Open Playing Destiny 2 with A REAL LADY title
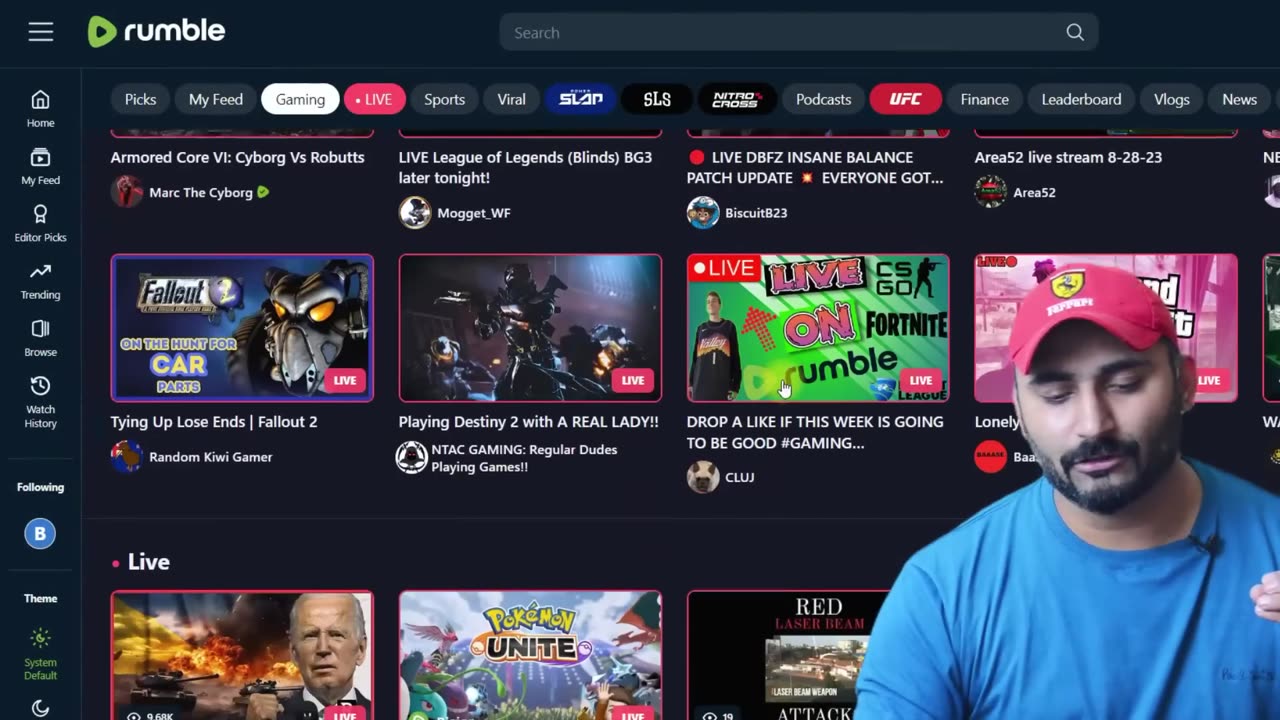This screenshot has width=1280, height=720. [528, 422]
